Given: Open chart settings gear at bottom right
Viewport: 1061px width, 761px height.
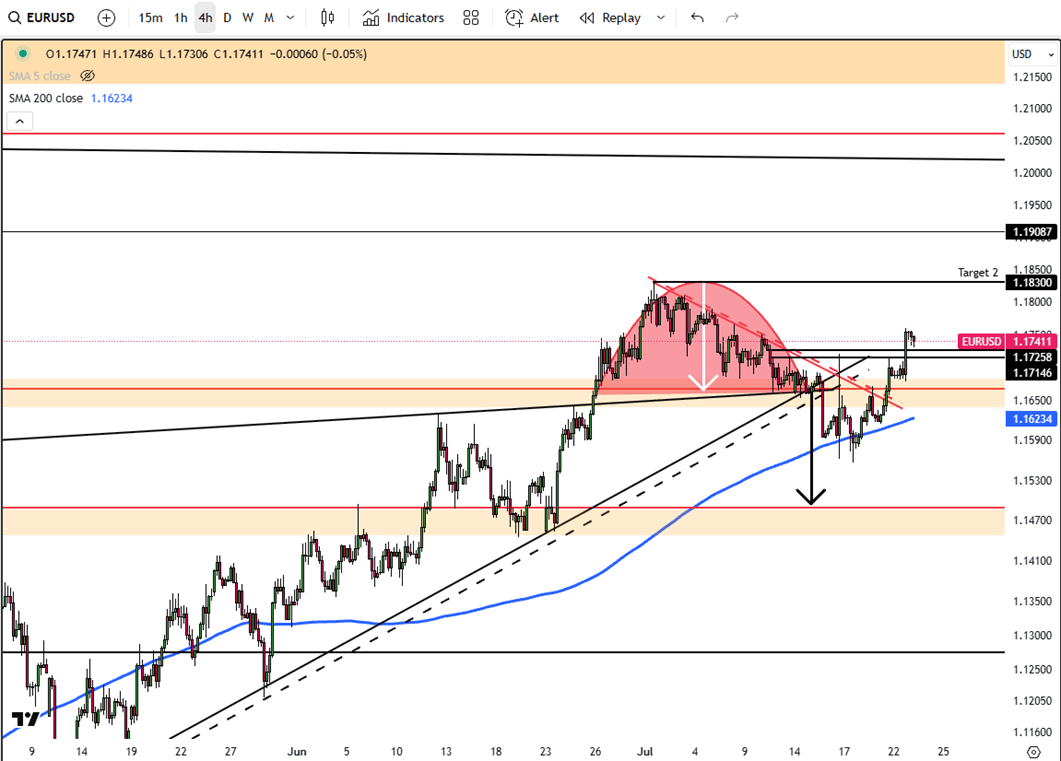Looking at the screenshot, I should [x=1033, y=750].
